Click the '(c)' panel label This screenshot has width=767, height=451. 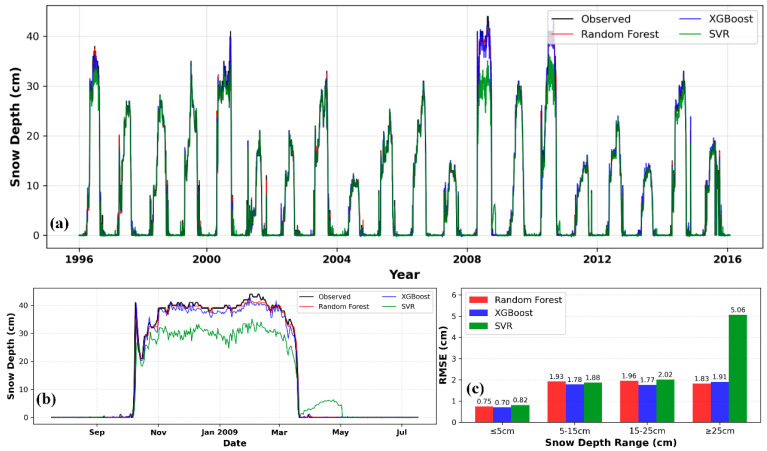point(475,389)
